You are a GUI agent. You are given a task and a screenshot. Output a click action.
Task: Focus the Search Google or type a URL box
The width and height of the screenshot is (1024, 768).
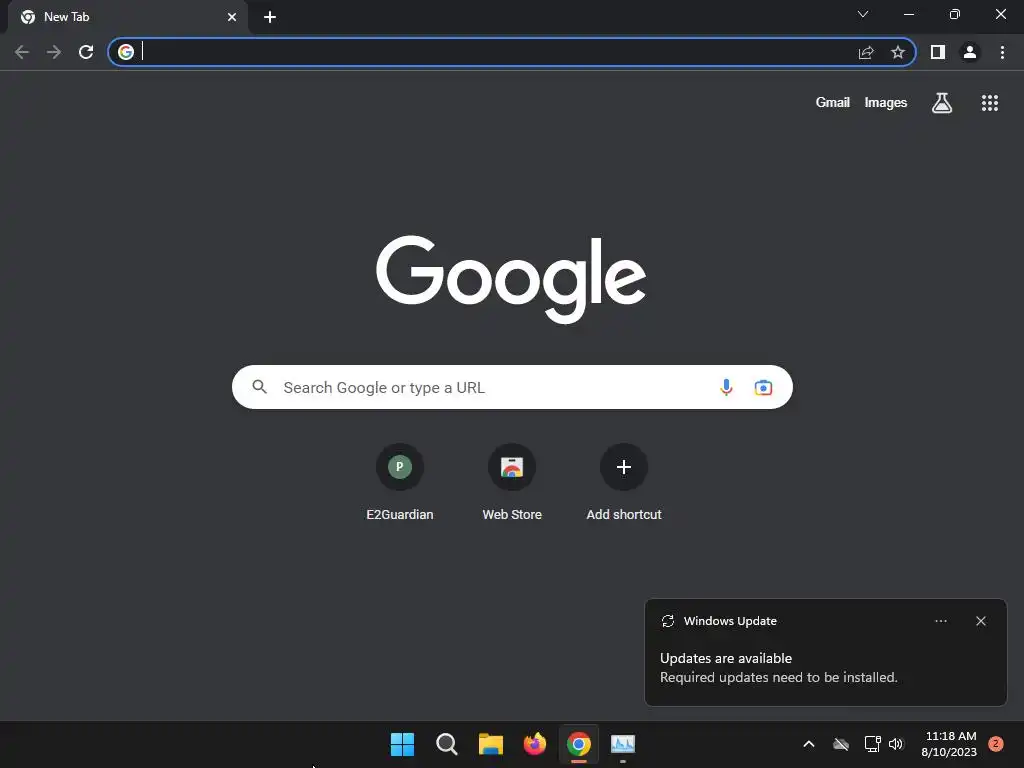pyautogui.click(x=512, y=387)
